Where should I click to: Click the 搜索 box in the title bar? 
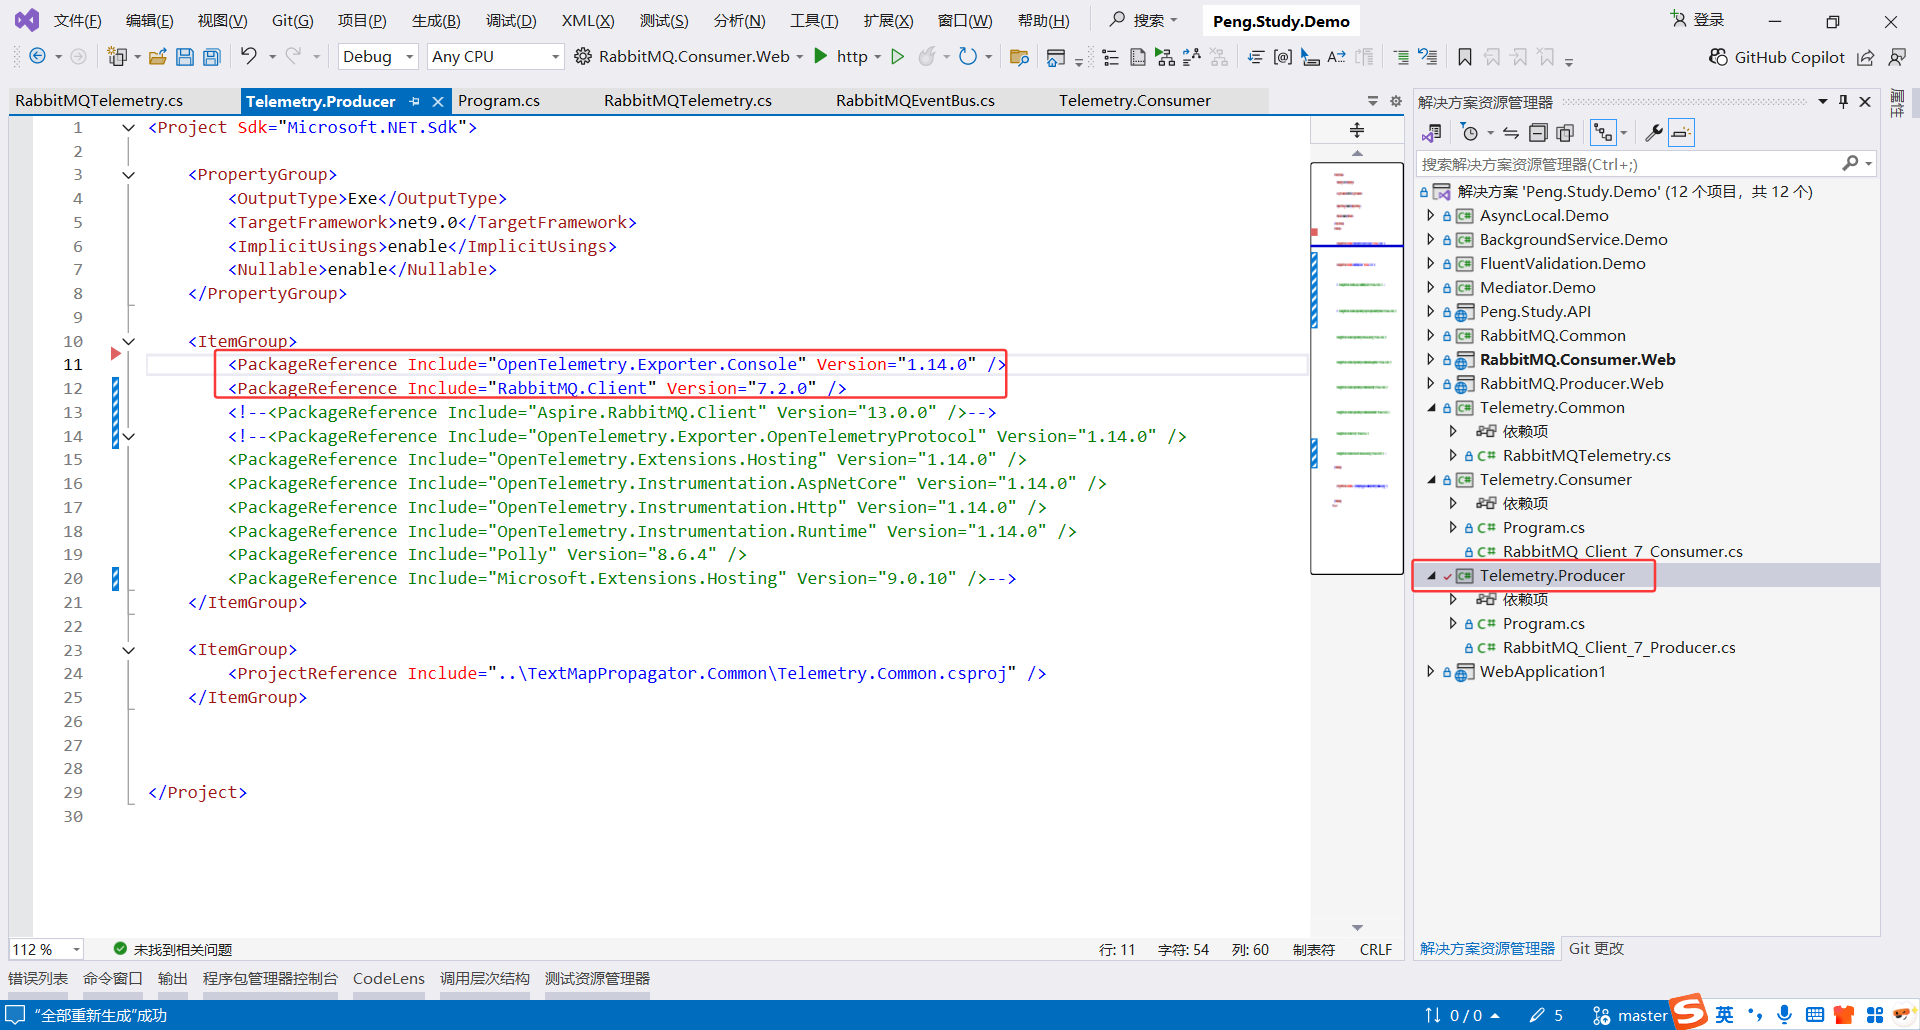pyautogui.click(x=1144, y=20)
